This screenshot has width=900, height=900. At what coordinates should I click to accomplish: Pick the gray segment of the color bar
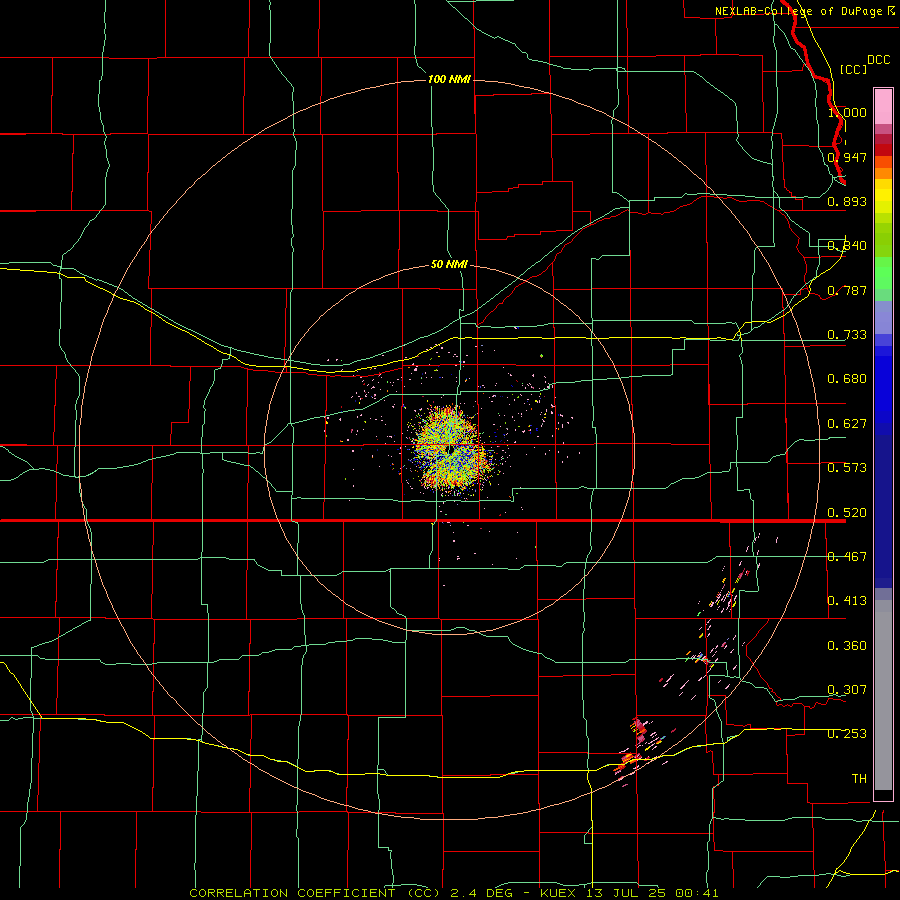883,695
